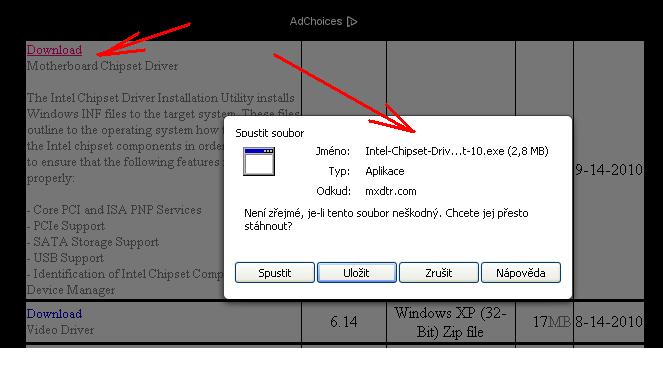Cancel the download with the Zrušit button
The height and width of the screenshot is (384, 663).
[439, 273]
